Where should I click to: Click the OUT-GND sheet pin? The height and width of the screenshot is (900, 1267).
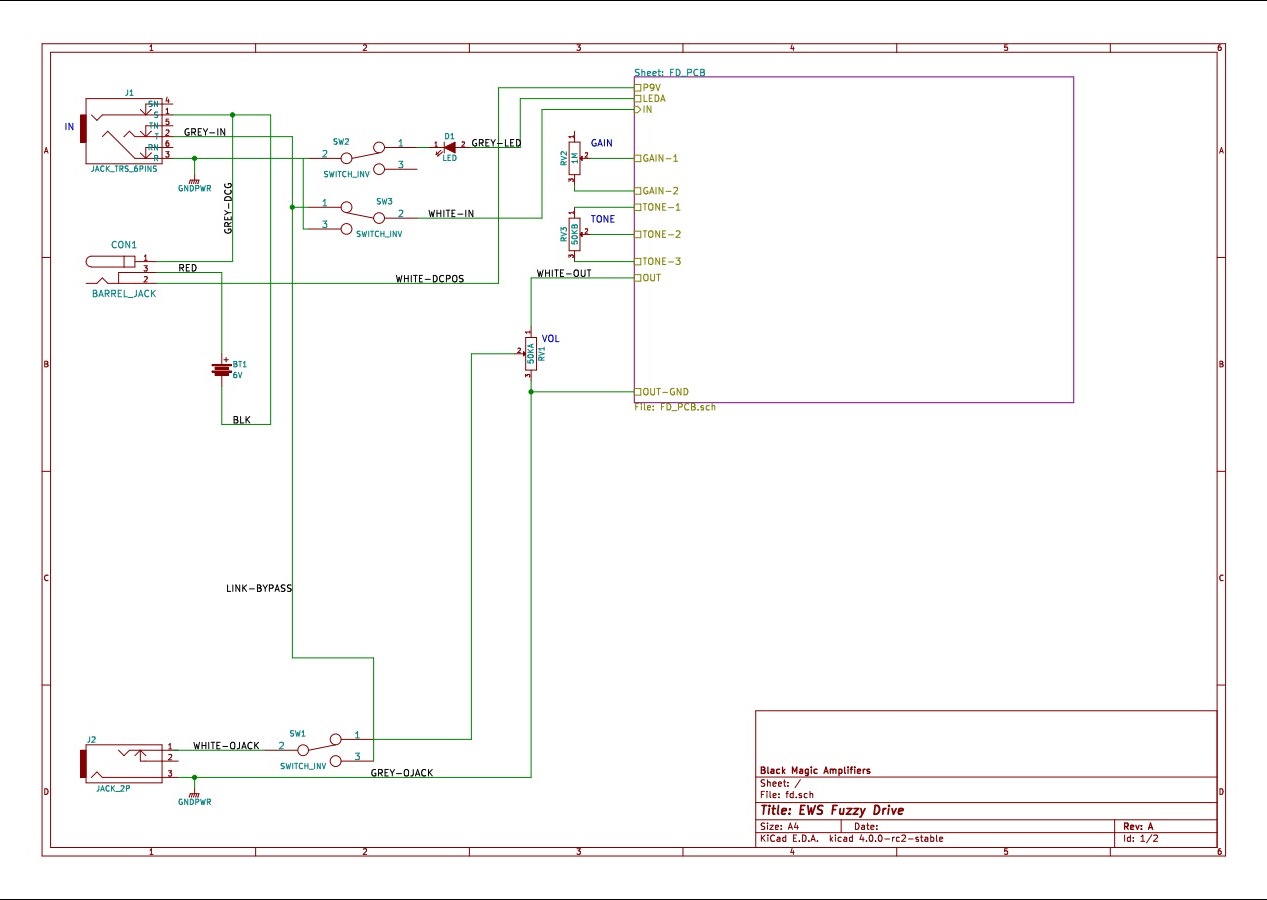coord(663,392)
